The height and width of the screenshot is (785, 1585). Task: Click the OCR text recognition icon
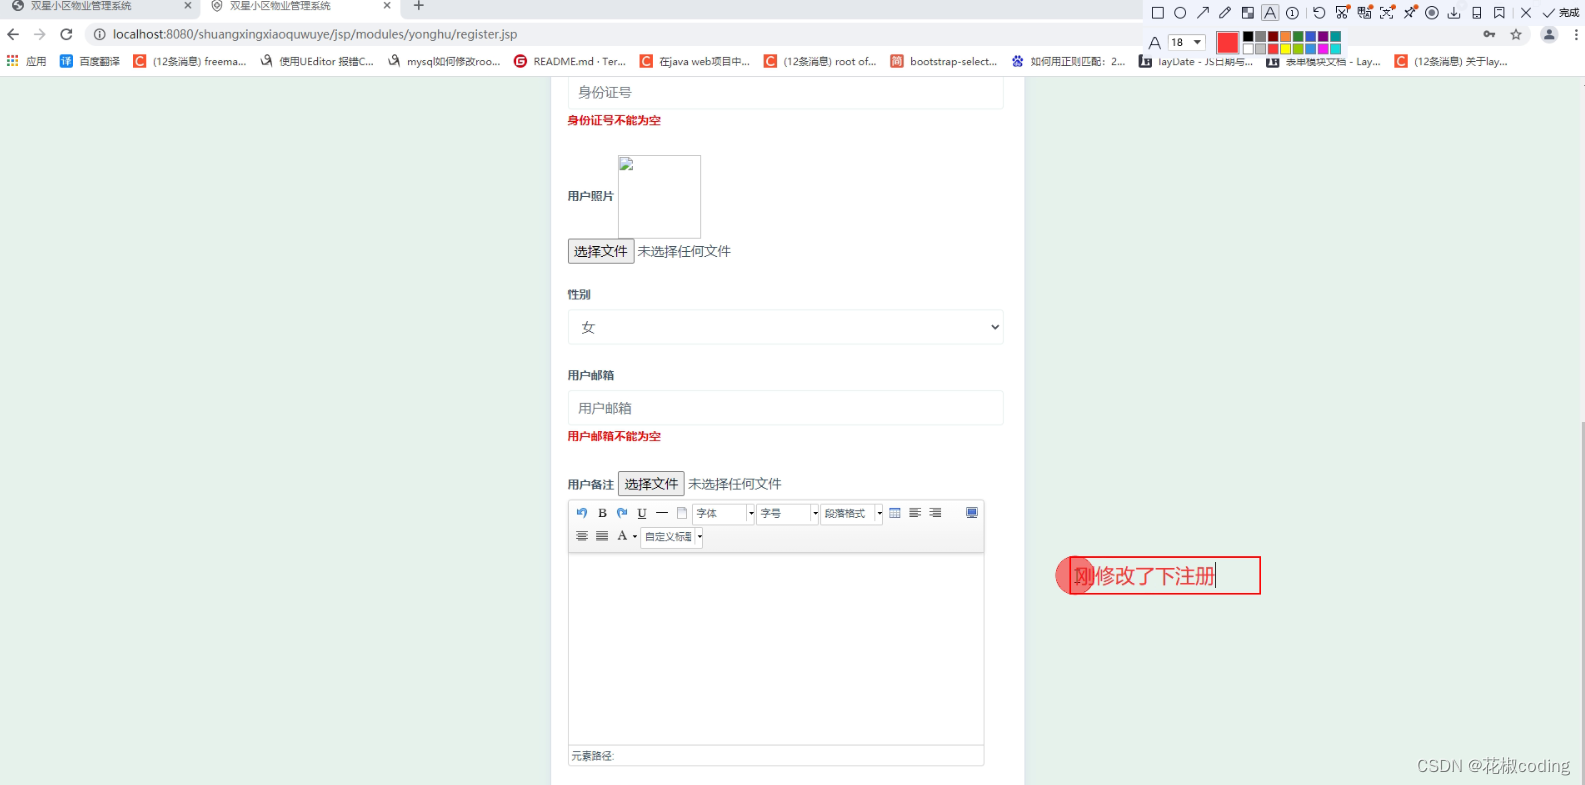[x=1387, y=13]
